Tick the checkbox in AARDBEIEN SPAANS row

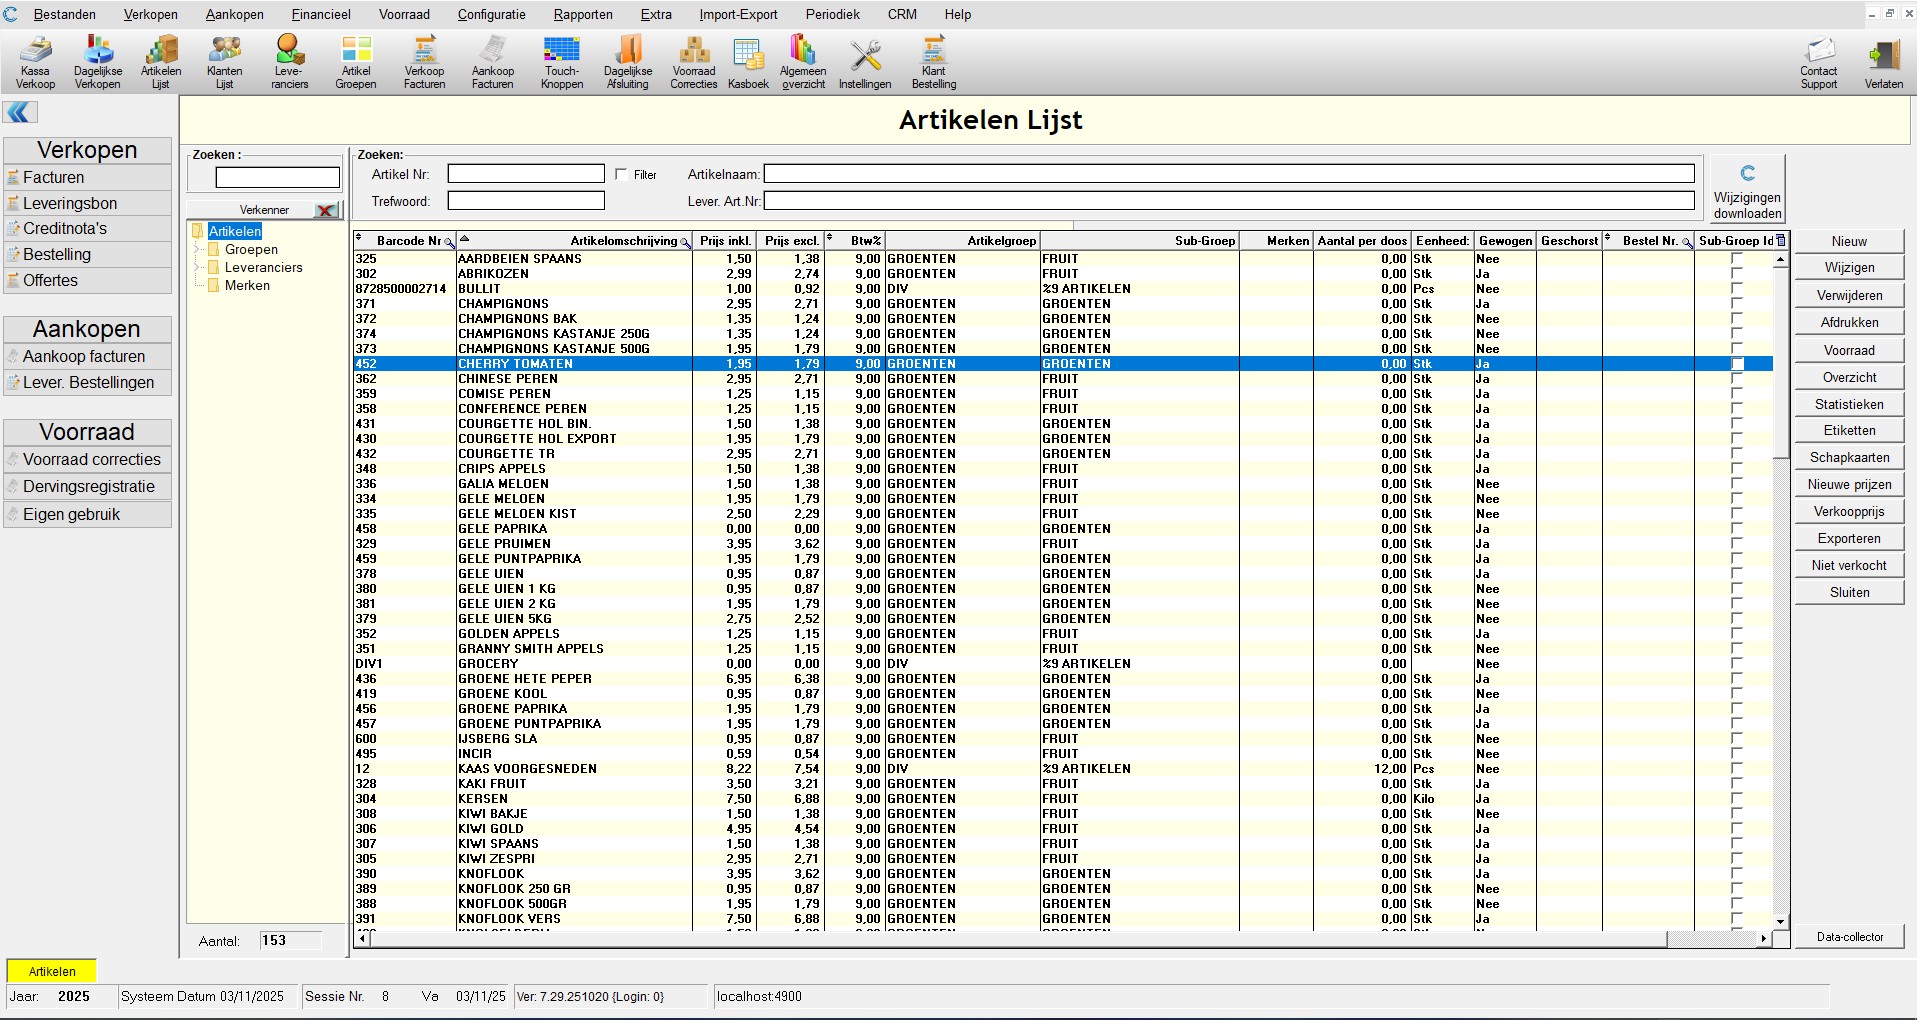1737,259
